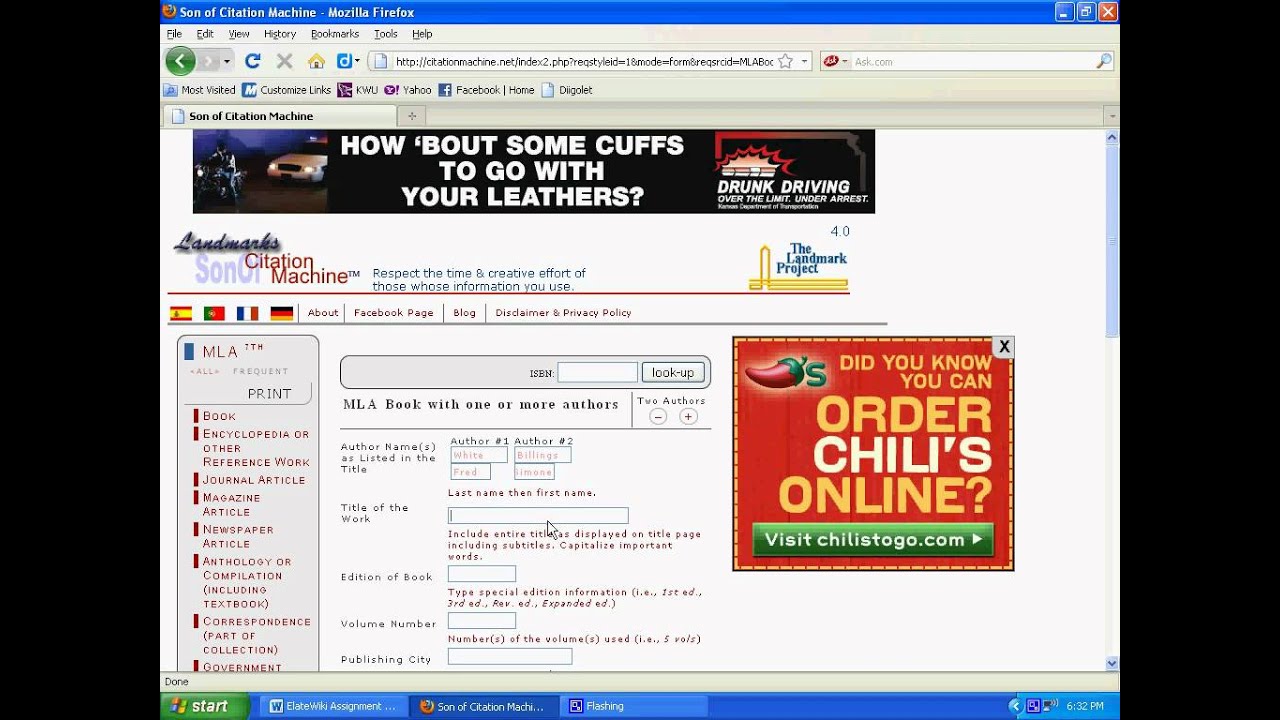Select Magazine Article source type
Image resolution: width=1280 pixels, height=720 pixels.
coord(231,505)
